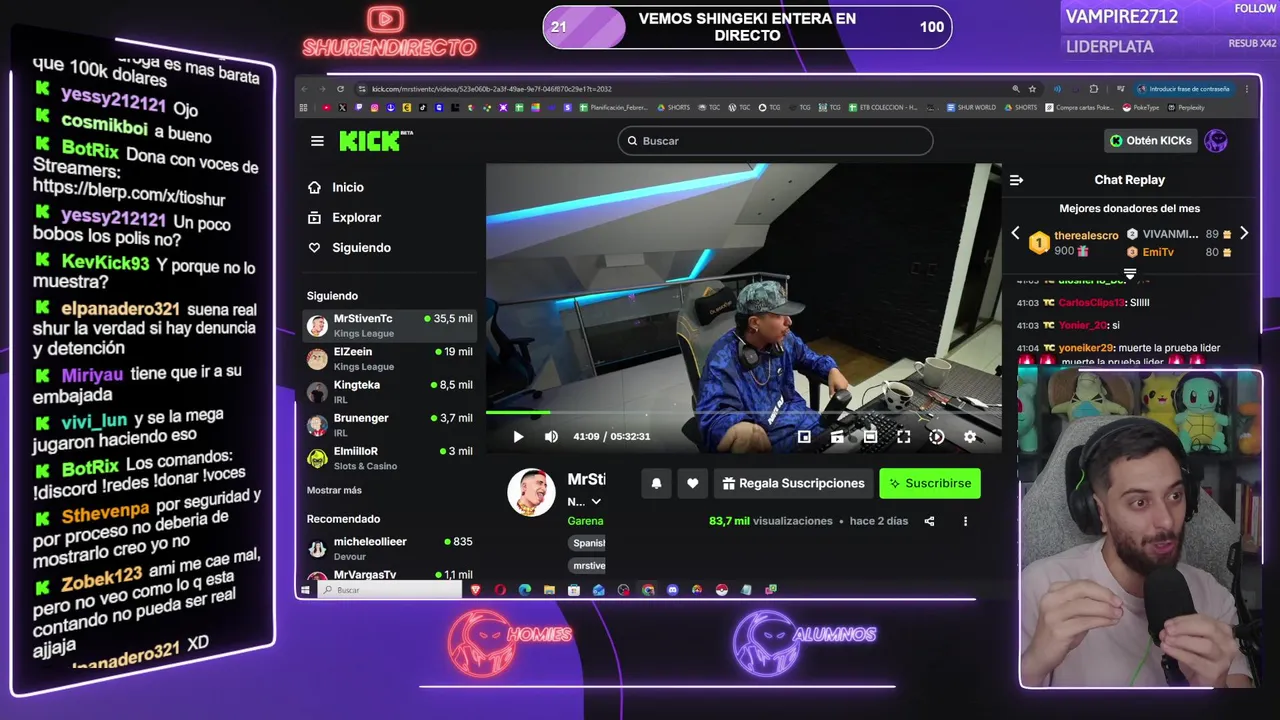The height and width of the screenshot is (720, 1280).
Task: Click donor EmiTv in leaderboard
Action: (1158, 252)
